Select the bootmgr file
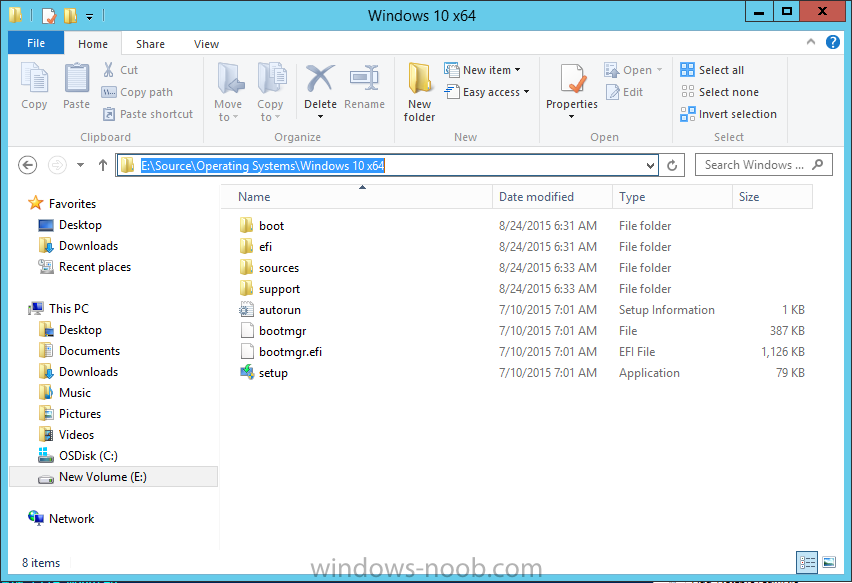The width and height of the screenshot is (852, 583). coord(283,331)
